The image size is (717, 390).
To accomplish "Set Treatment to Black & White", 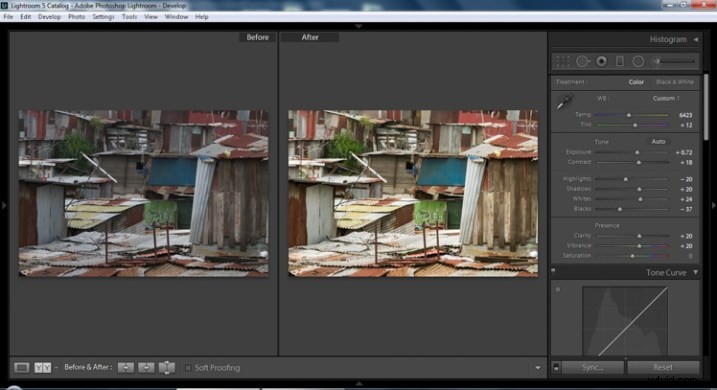I will click(675, 82).
